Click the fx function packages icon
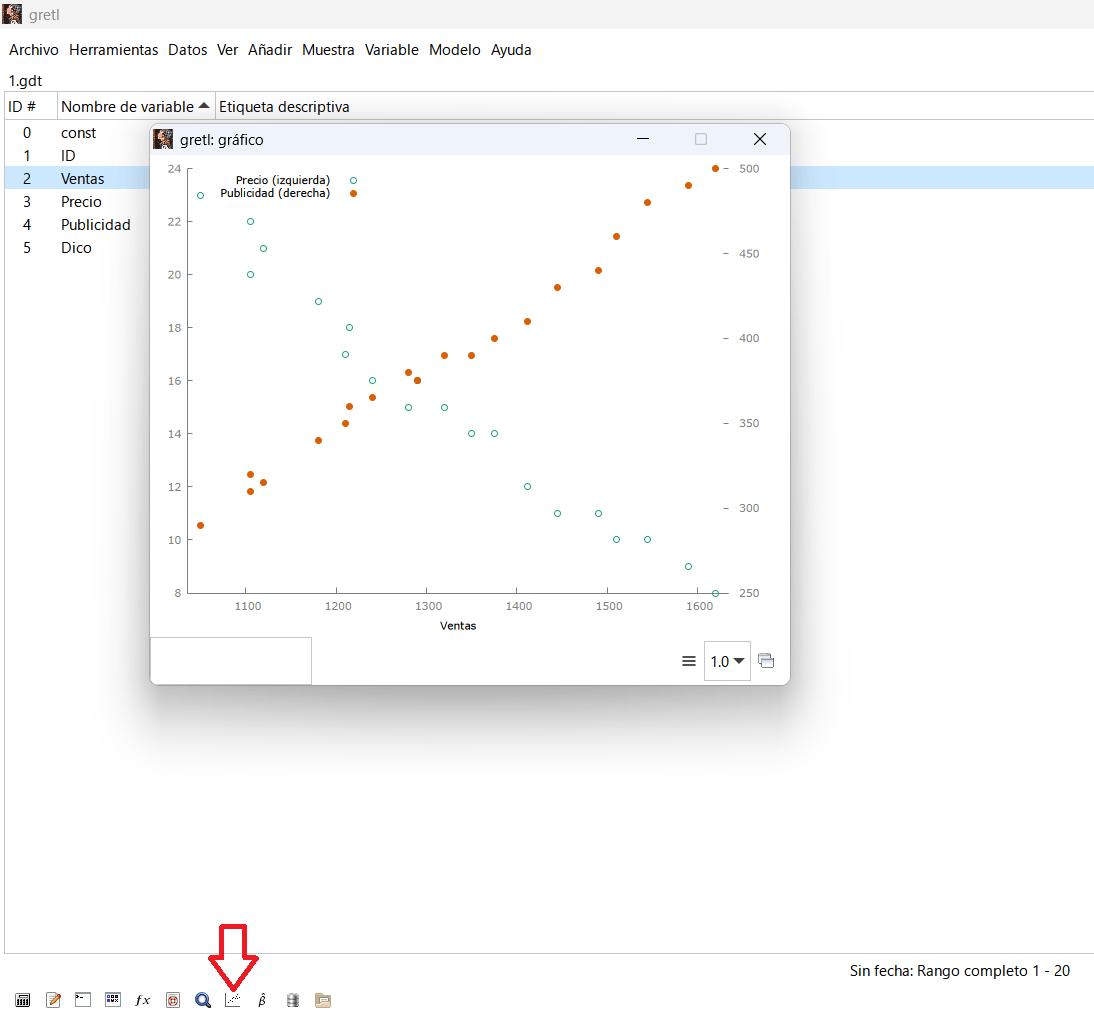Viewport: 1094px width, 1020px height. coord(143,1000)
